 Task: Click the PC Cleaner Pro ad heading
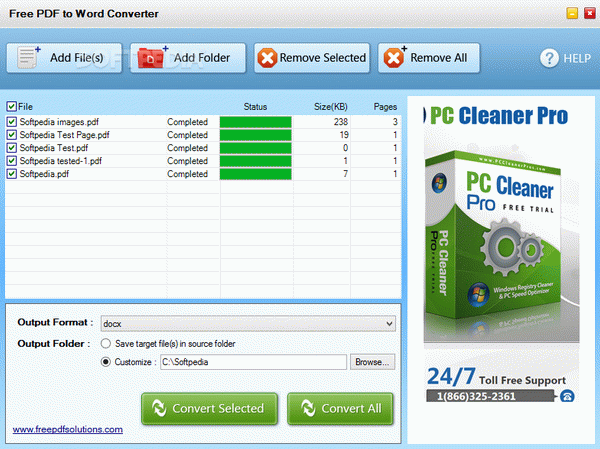[499, 116]
